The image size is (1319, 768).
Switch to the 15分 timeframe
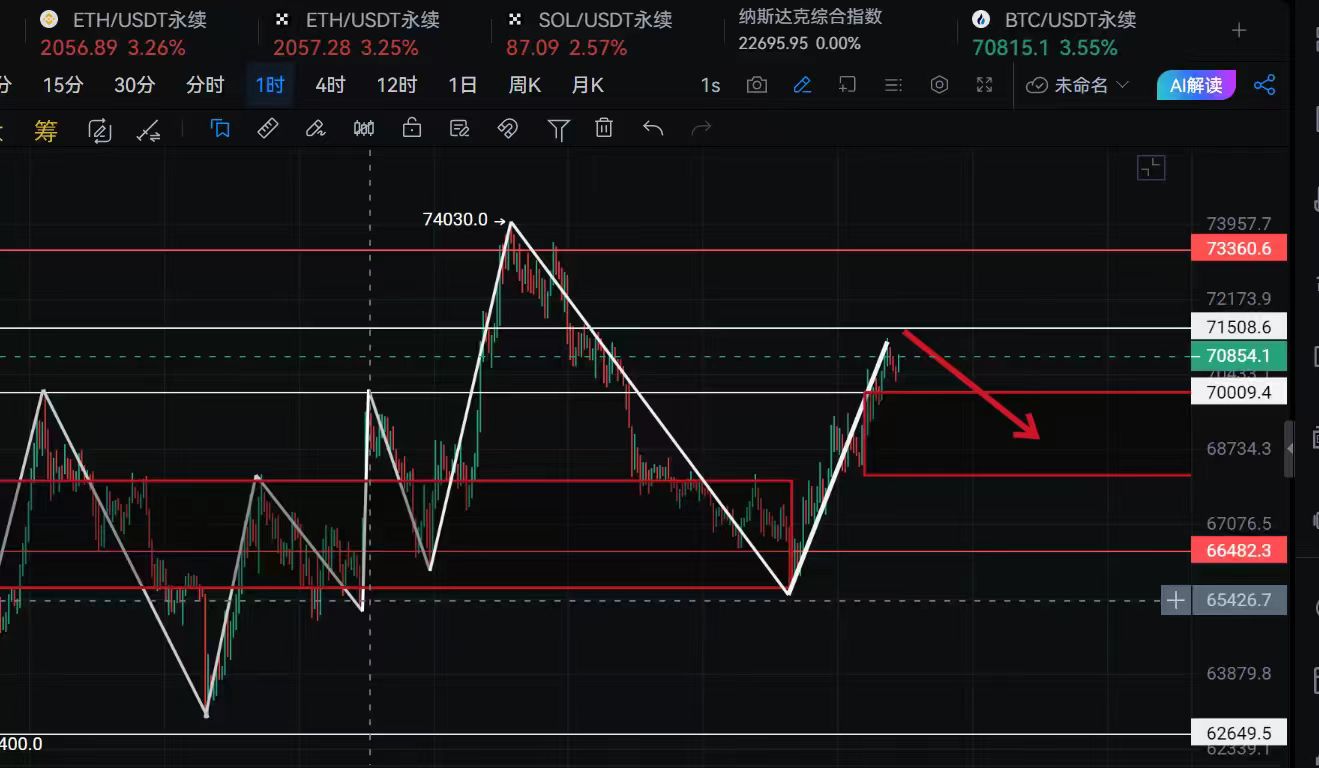(x=63, y=85)
